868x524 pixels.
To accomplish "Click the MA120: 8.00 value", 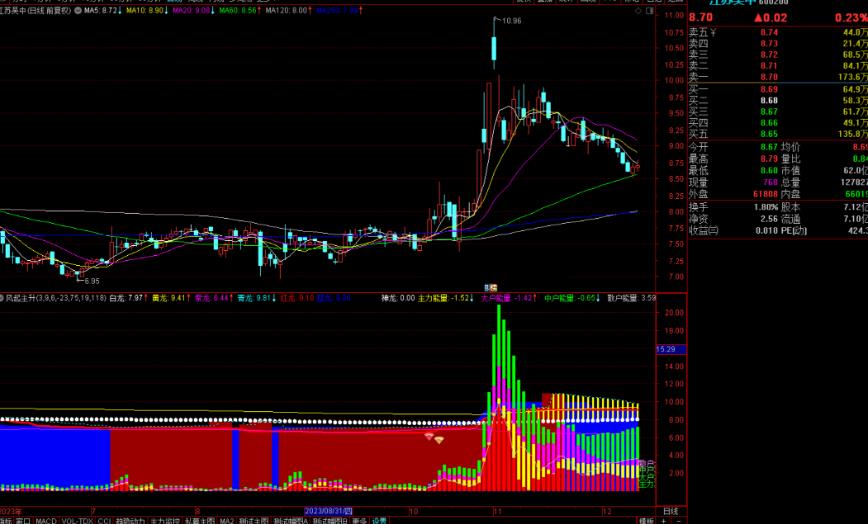I will 288,11.
